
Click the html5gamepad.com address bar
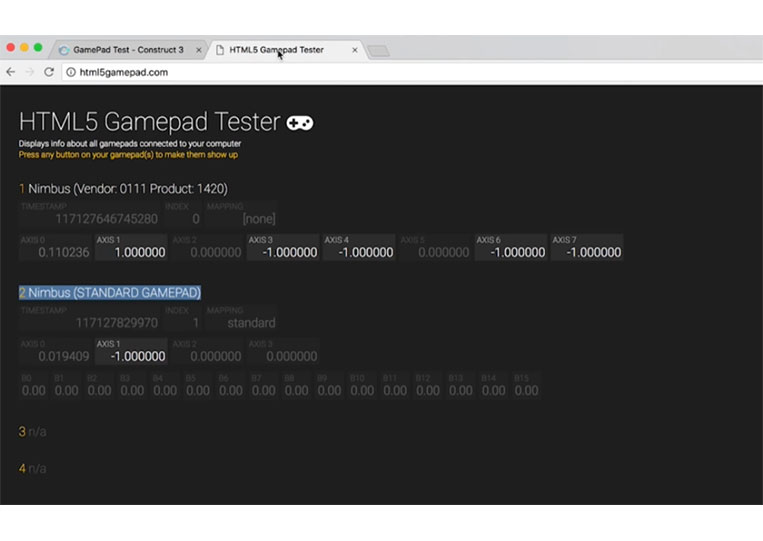(x=414, y=72)
